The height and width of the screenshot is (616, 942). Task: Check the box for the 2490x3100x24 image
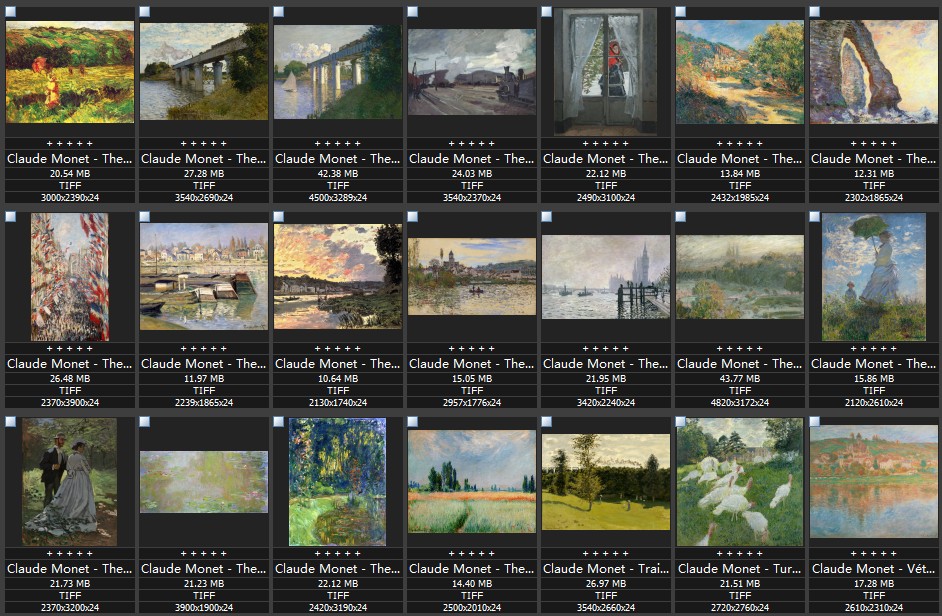click(x=547, y=11)
